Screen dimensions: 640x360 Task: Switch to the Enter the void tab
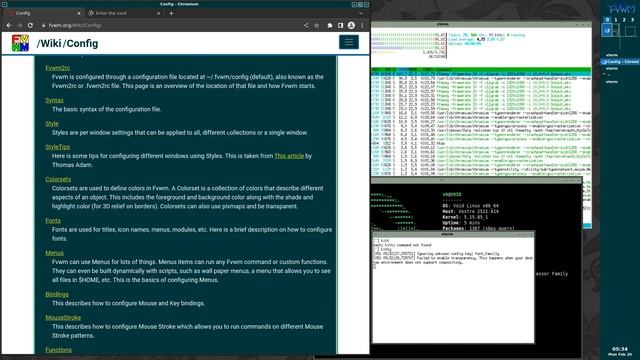pos(124,13)
